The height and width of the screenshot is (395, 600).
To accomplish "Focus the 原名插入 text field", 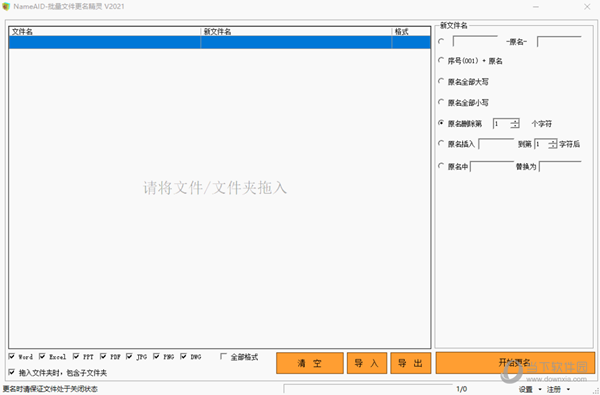I will [496, 144].
